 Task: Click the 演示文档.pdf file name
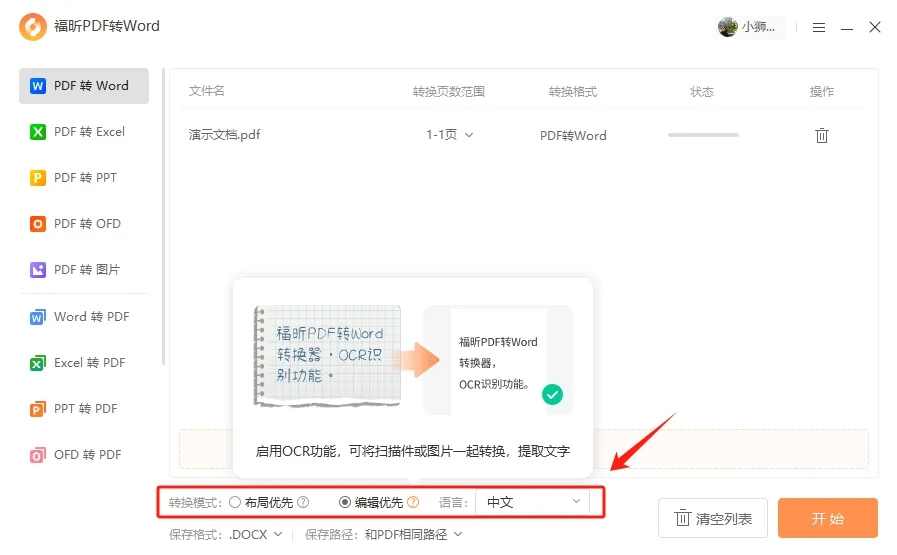click(x=224, y=135)
